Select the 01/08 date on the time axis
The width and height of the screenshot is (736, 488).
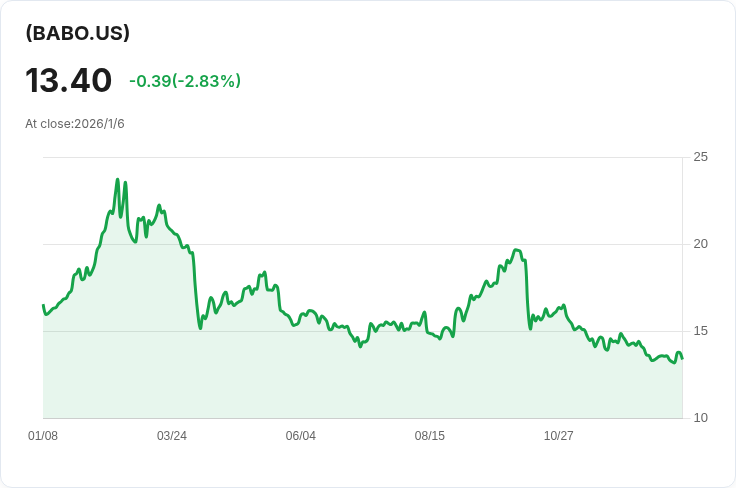(43, 436)
